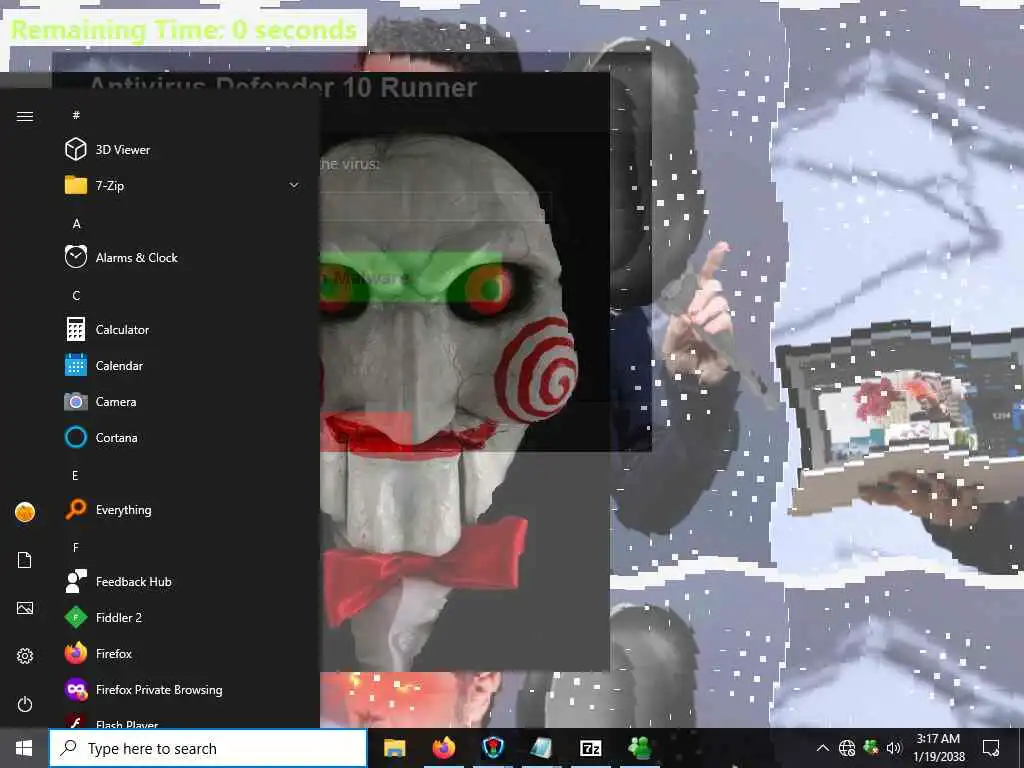Open Pictures from the Start menu rail
The width and height of the screenshot is (1024, 768).
point(25,608)
